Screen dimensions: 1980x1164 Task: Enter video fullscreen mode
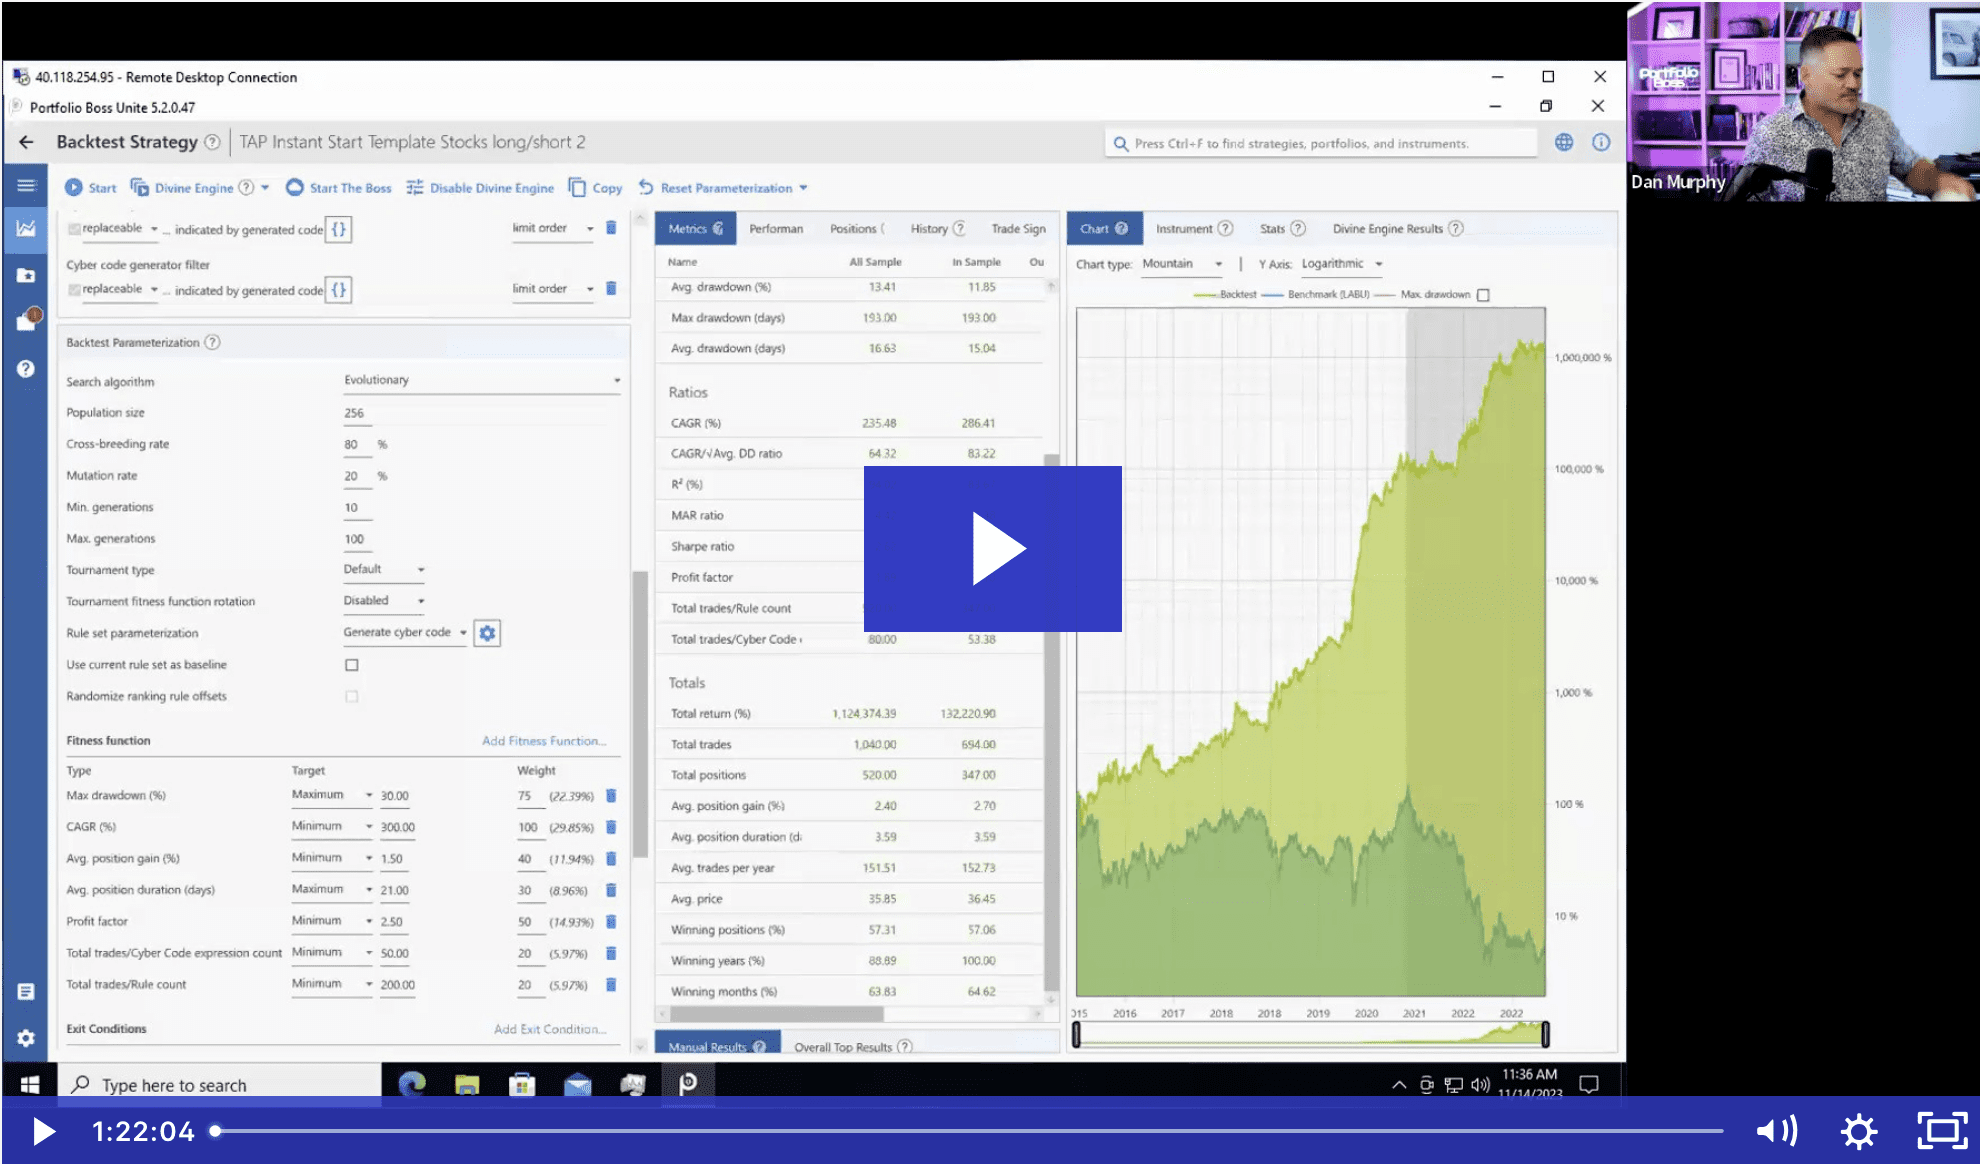click(x=1942, y=1131)
